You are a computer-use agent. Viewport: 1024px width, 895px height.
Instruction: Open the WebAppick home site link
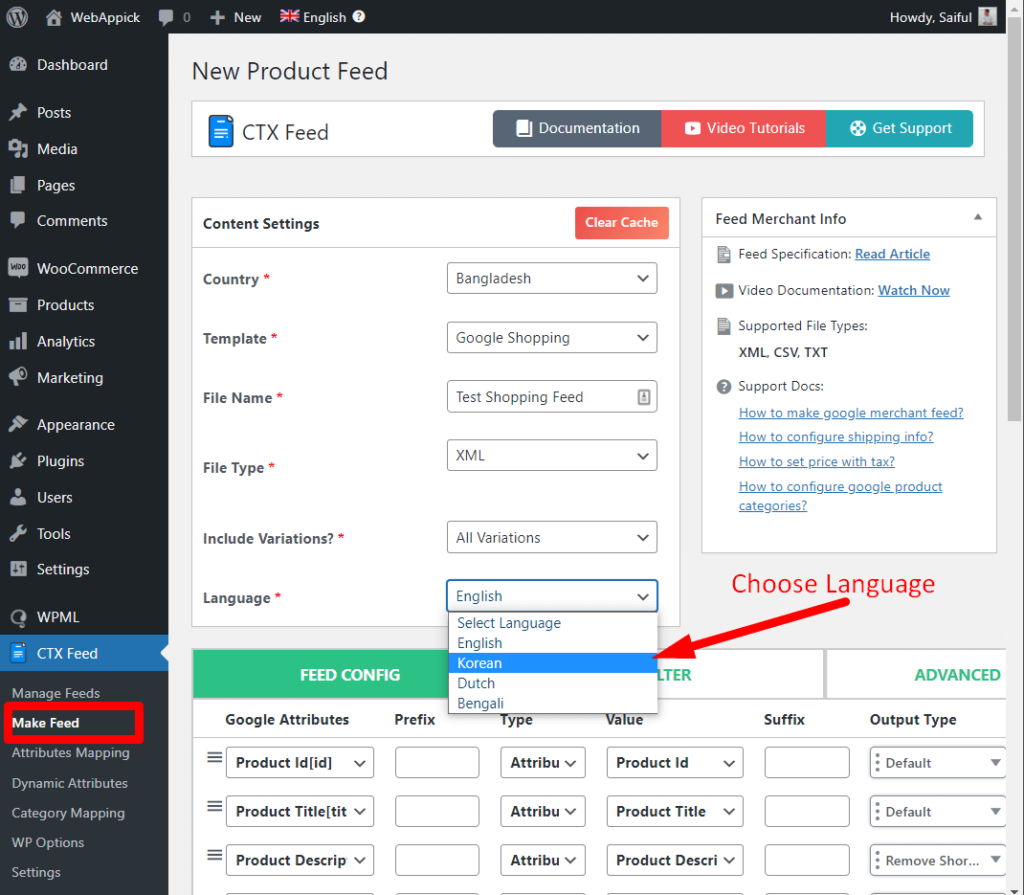tap(93, 17)
